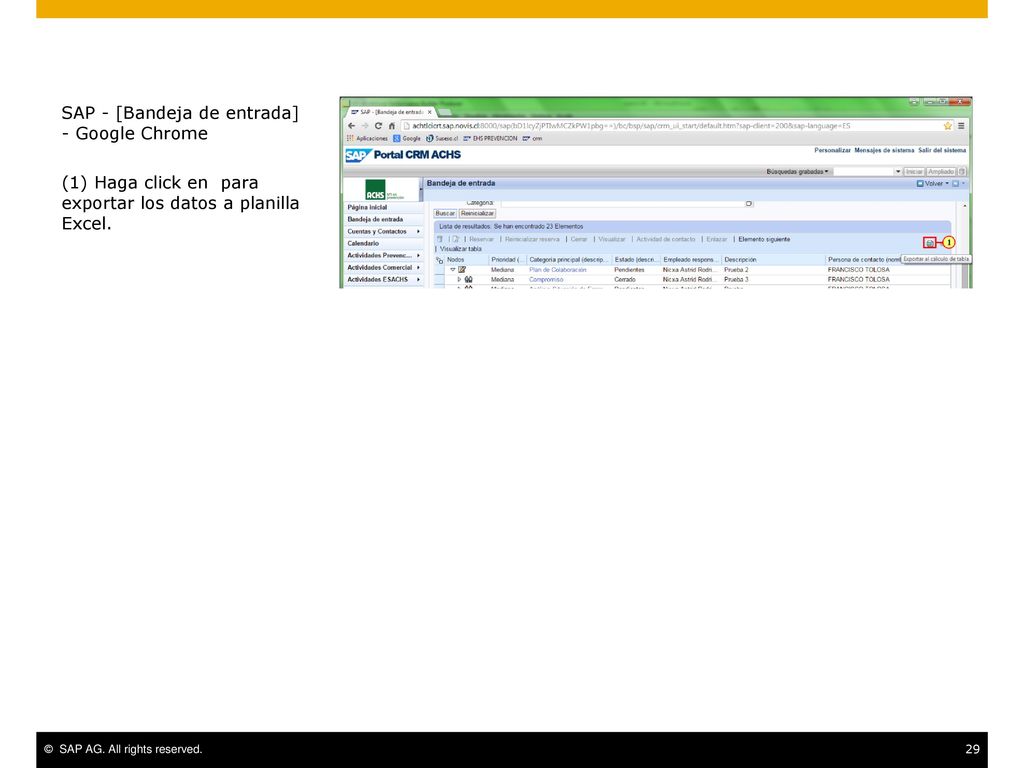1024x768 pixels.
Task: Click the Categoría input field
Action: [623, 203]
